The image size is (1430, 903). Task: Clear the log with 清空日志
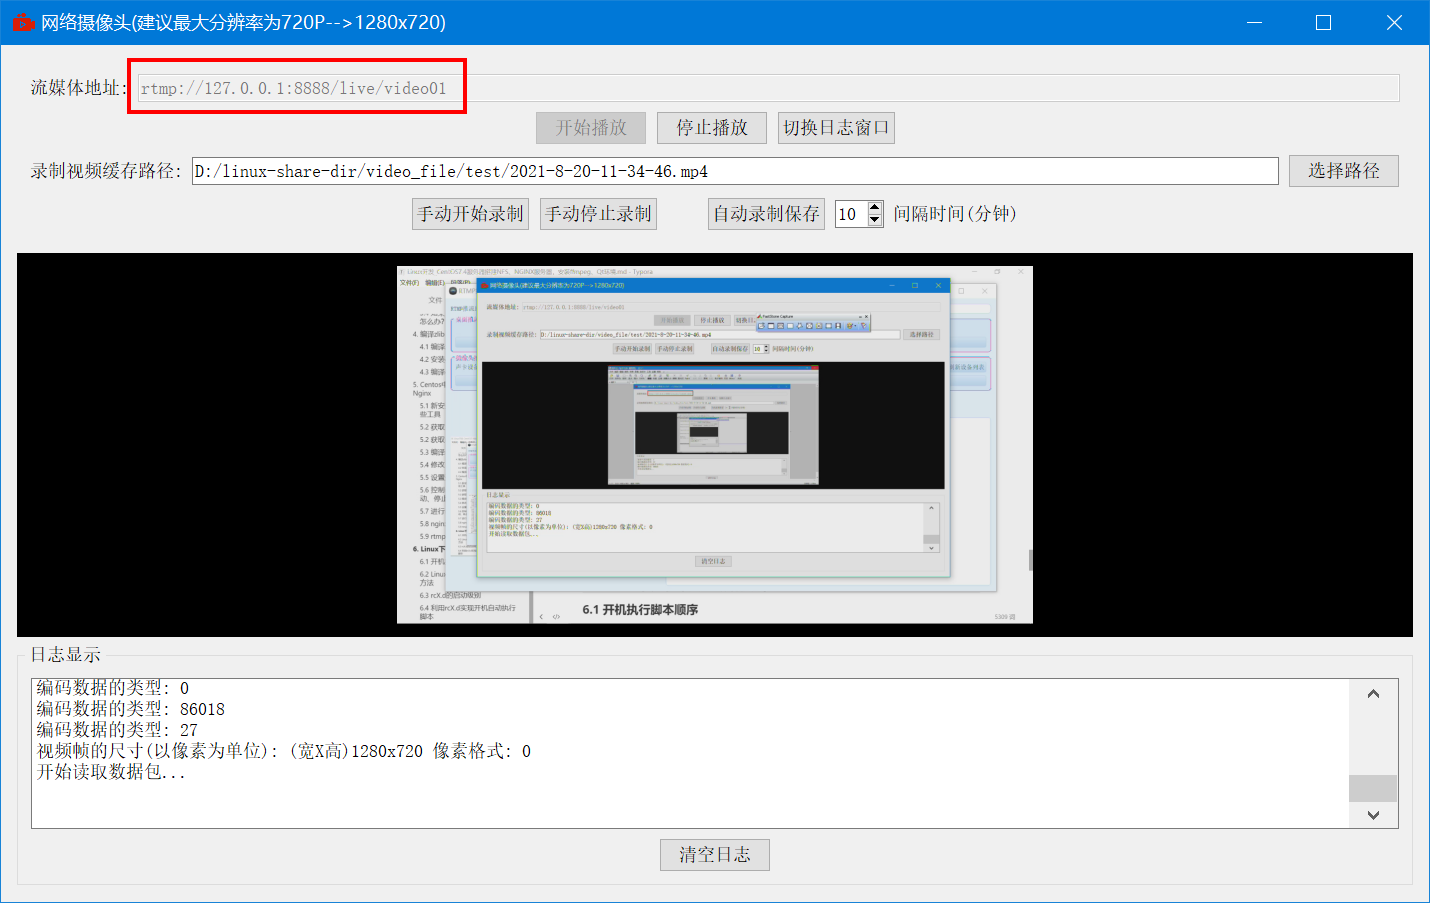(x=714, y=854)
